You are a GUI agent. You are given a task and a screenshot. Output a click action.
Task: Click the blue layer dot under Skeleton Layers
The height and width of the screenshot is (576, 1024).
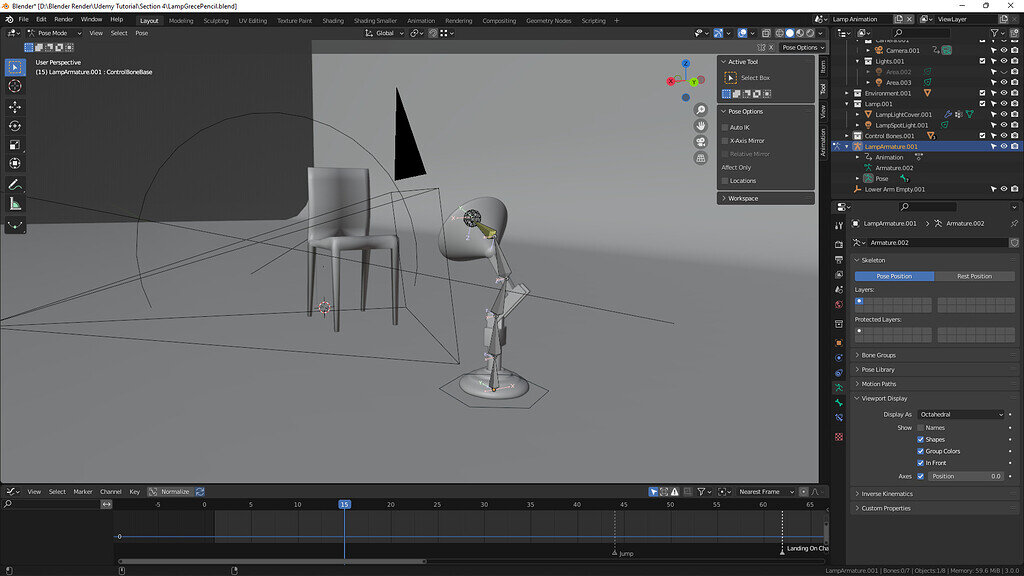coord(857,300)
